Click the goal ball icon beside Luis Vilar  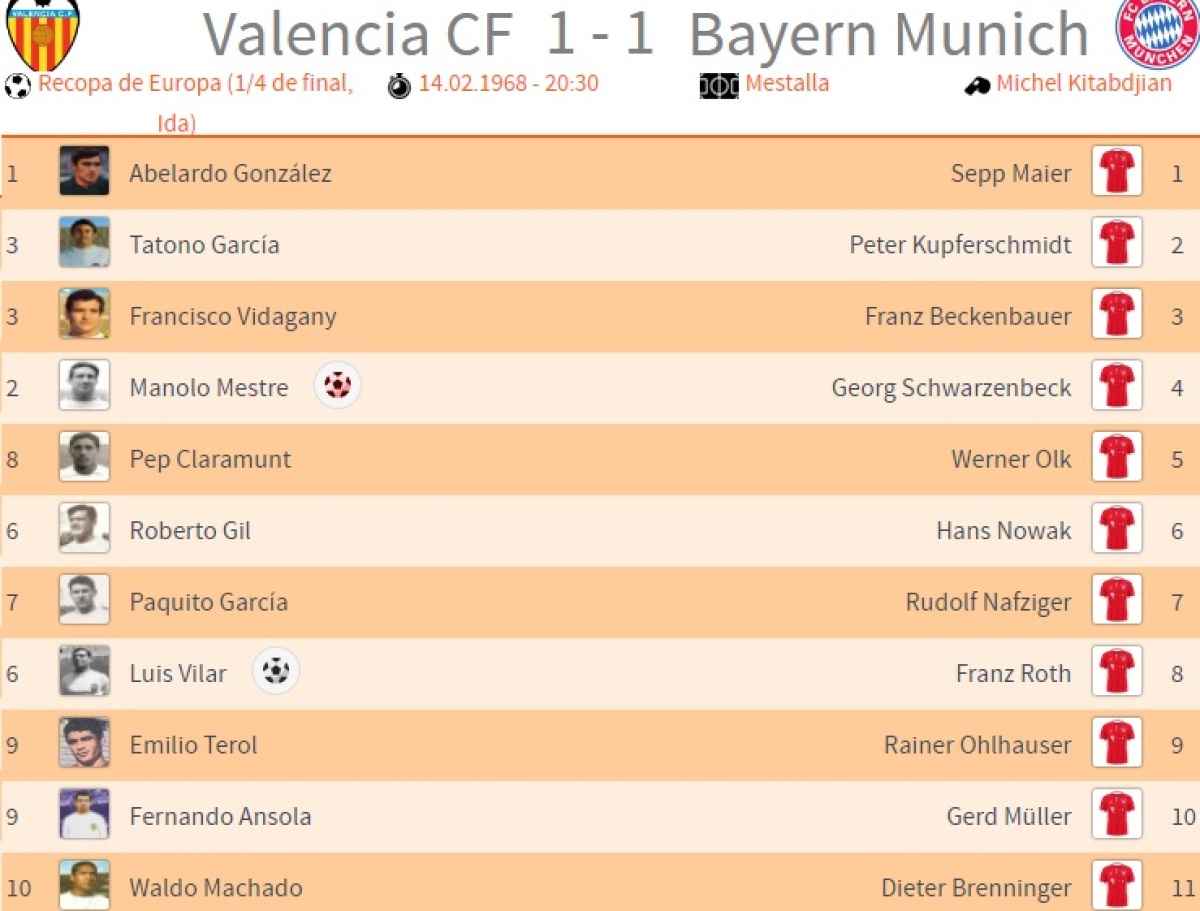point(276,672)
